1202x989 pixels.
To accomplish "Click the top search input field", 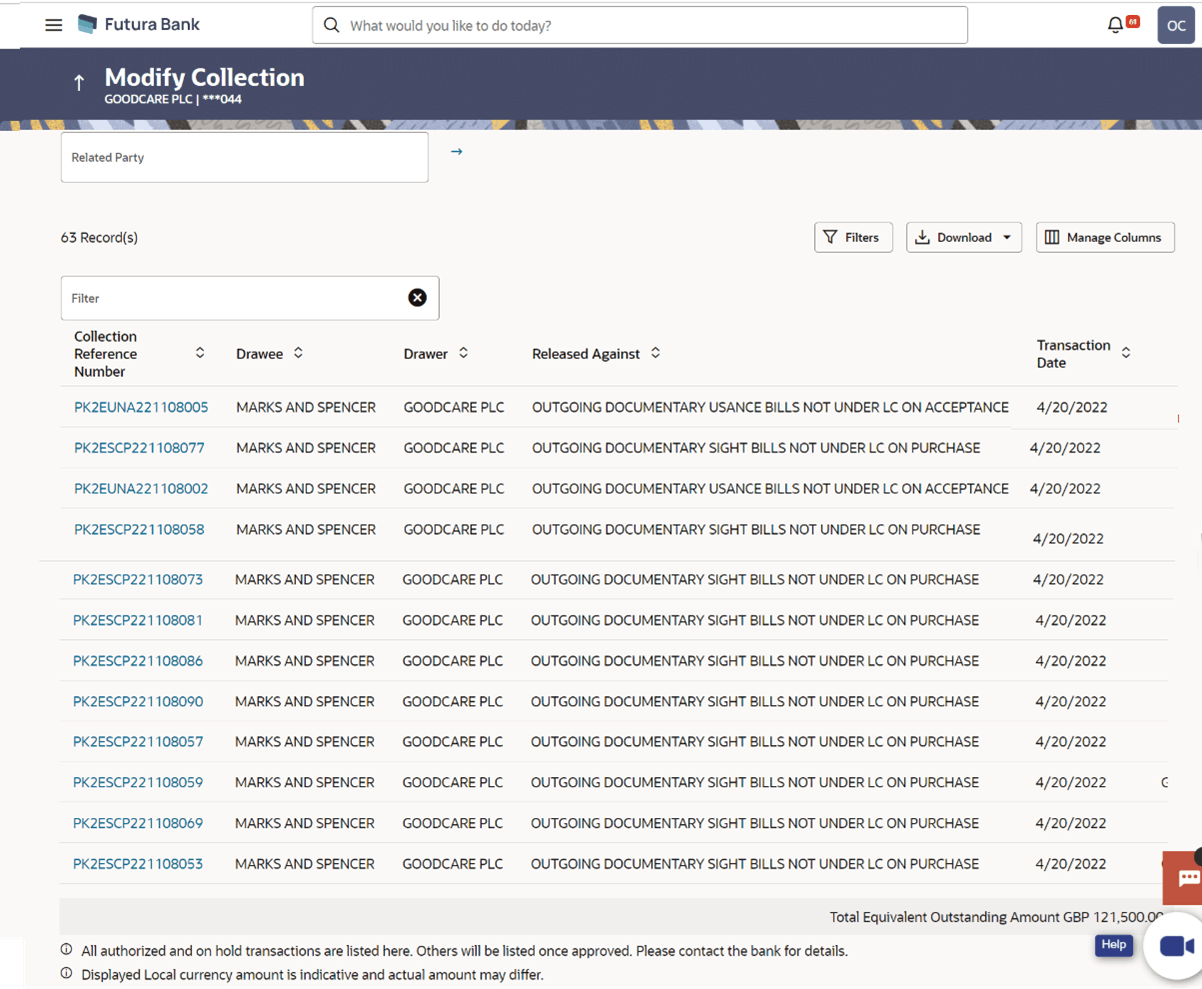I will [640, 26].
